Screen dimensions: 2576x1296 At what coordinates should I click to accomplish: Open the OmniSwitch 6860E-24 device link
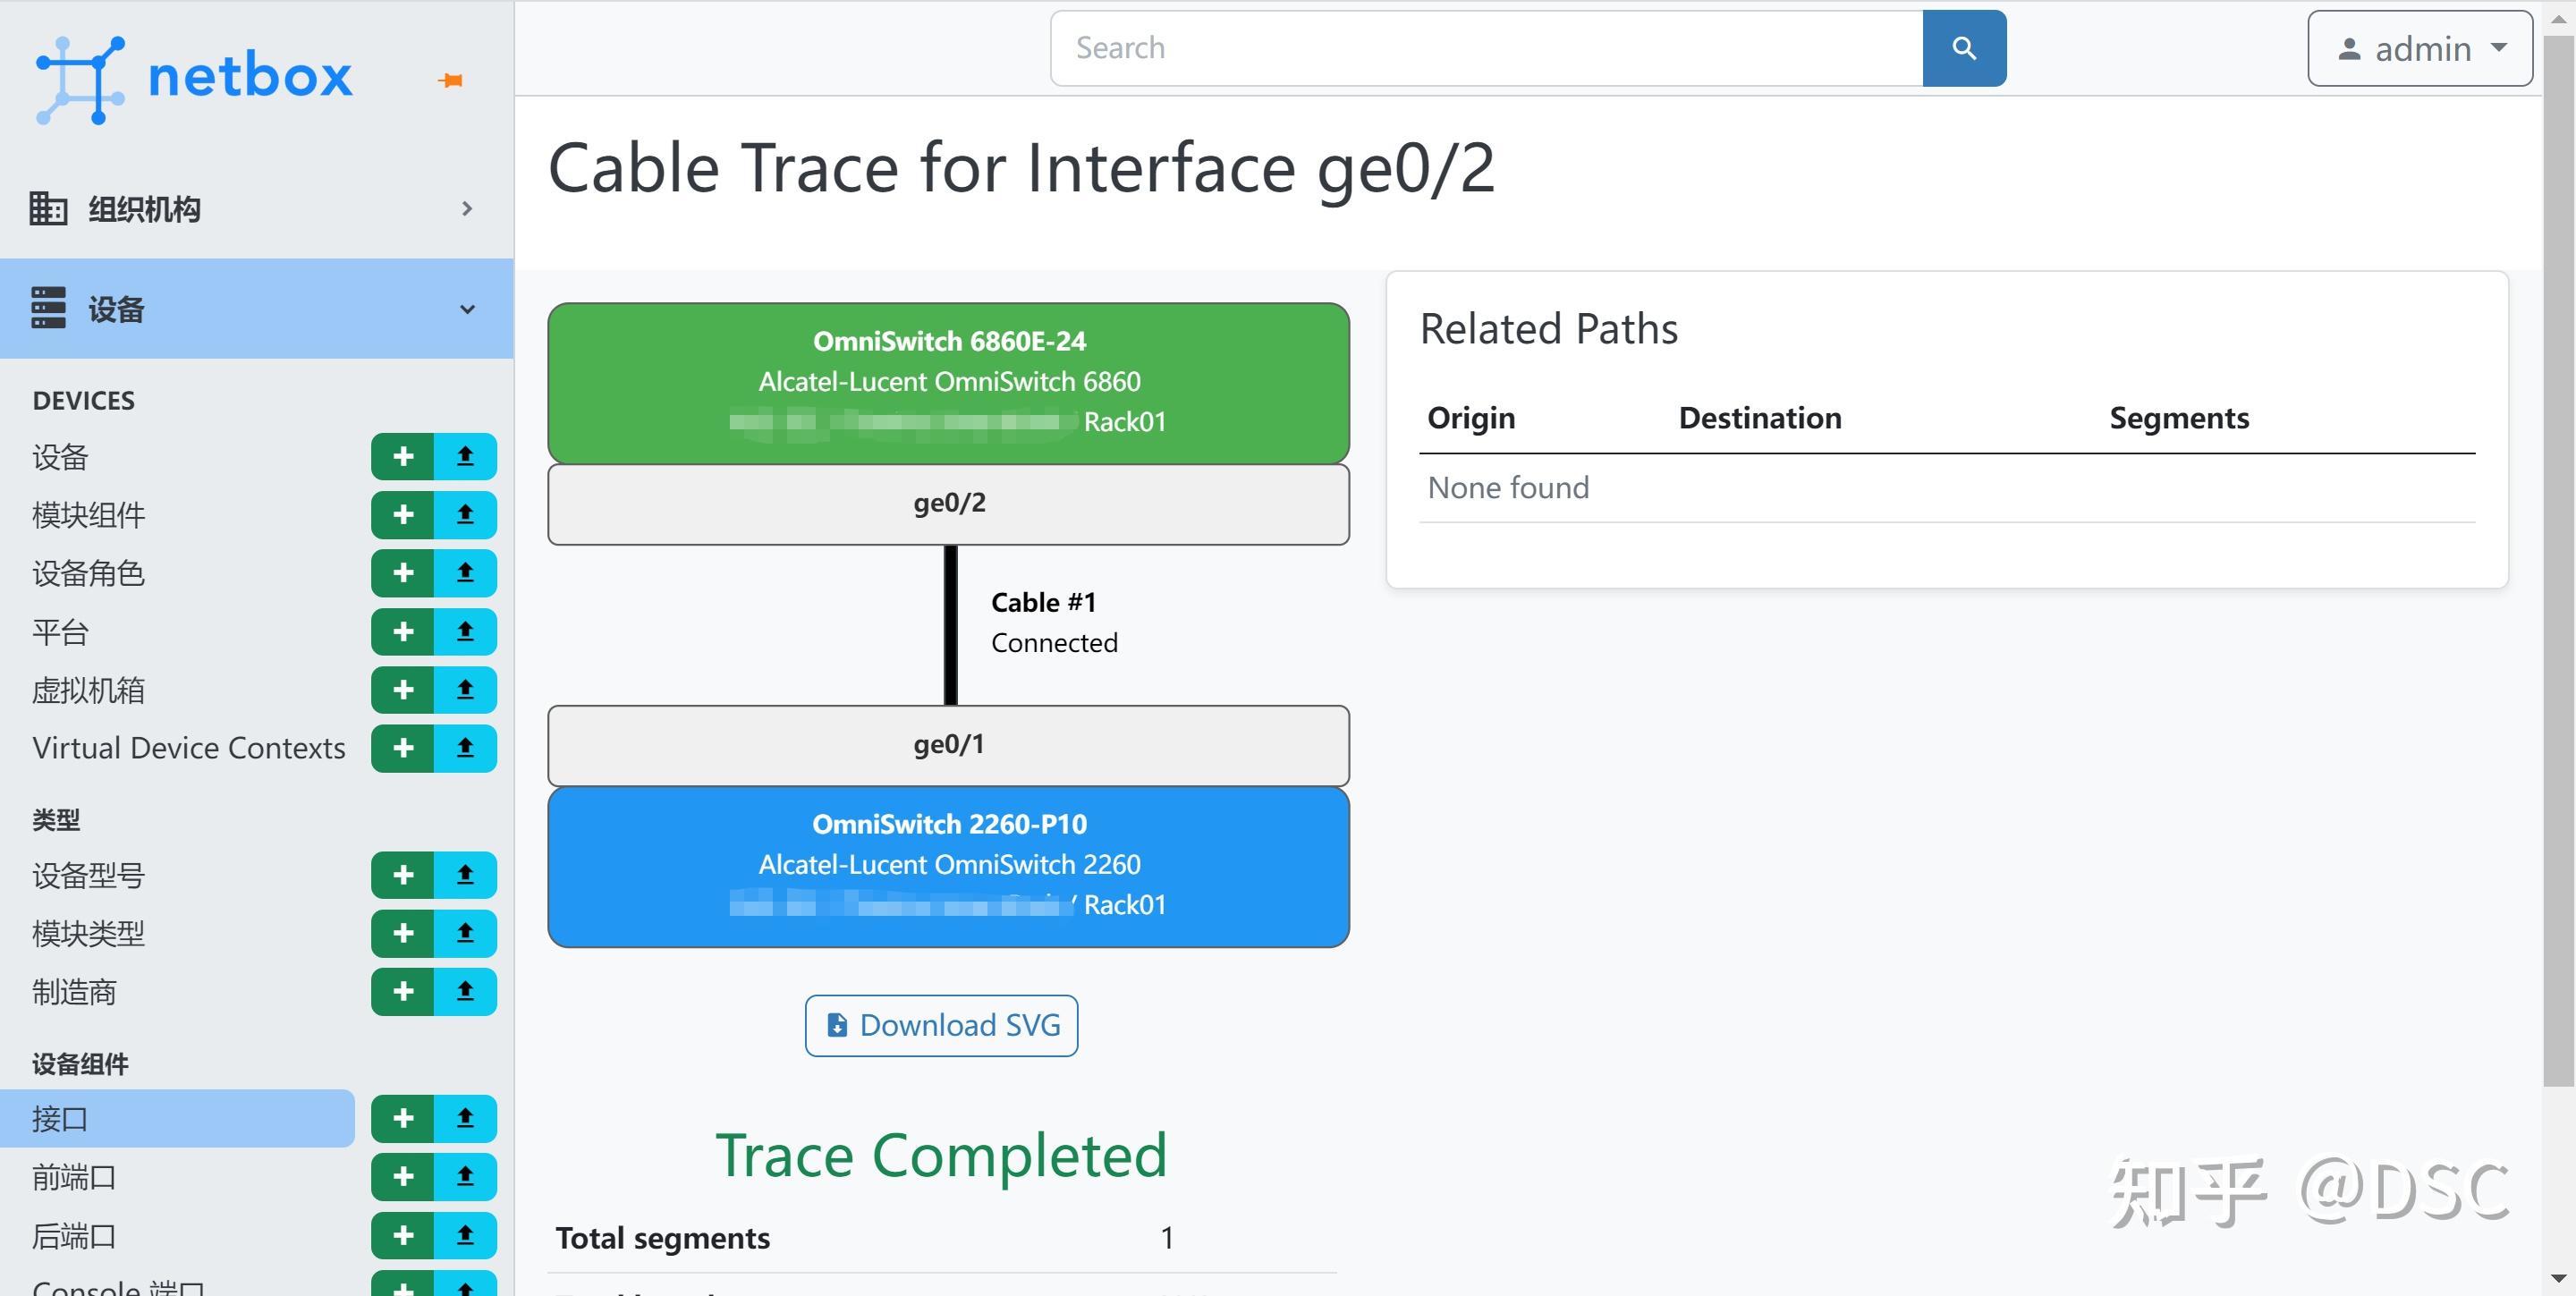pyautogui.click(x=949, y=341)
